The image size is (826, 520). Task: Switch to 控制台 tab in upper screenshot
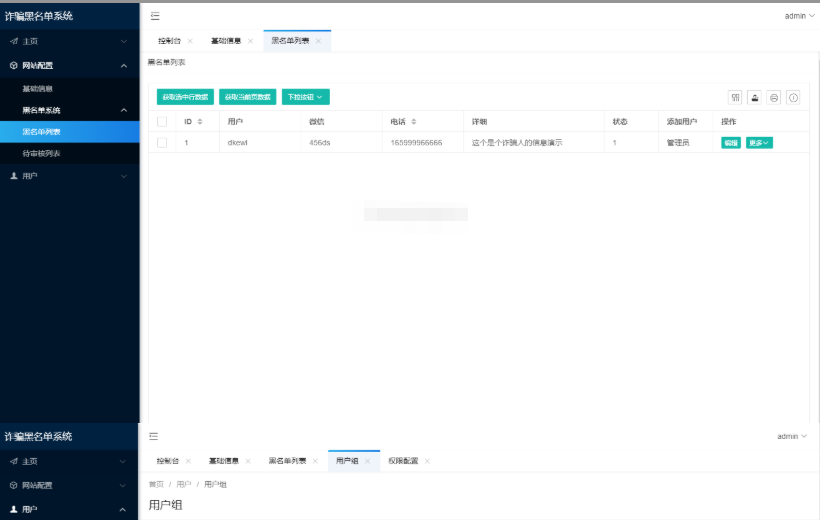coord(169,41)
